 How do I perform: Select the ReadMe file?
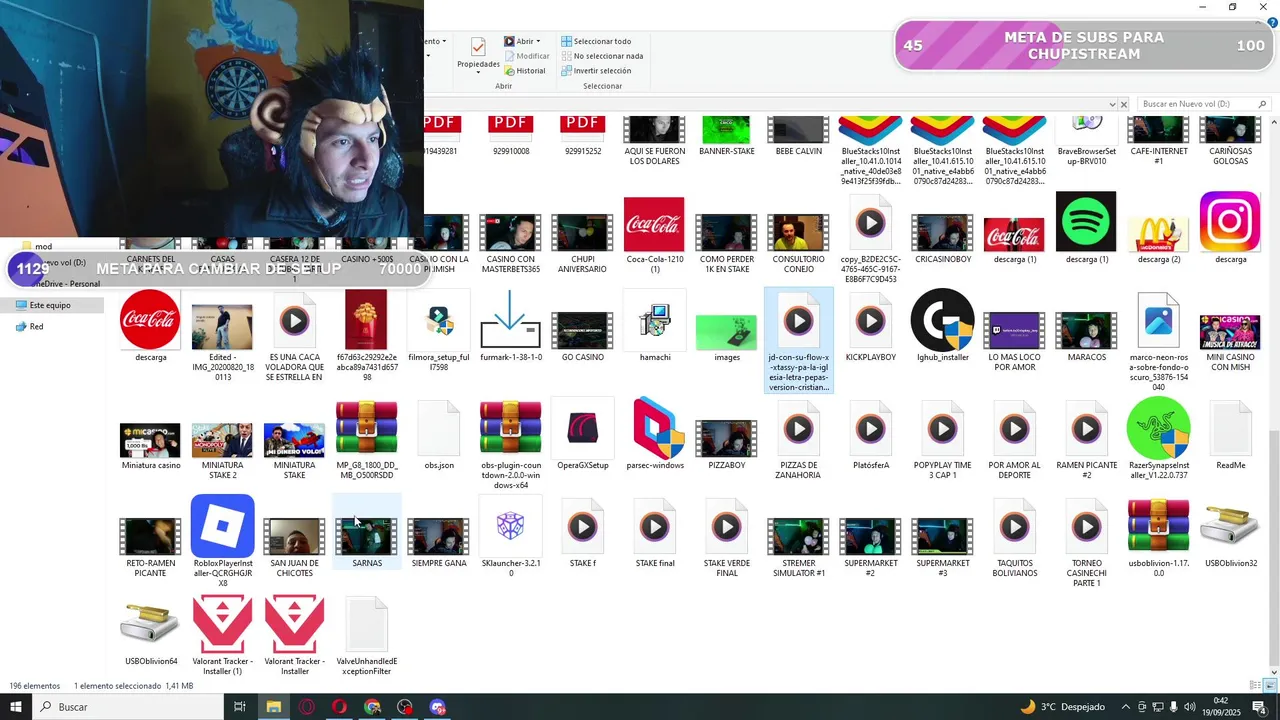coord(1230,428)
